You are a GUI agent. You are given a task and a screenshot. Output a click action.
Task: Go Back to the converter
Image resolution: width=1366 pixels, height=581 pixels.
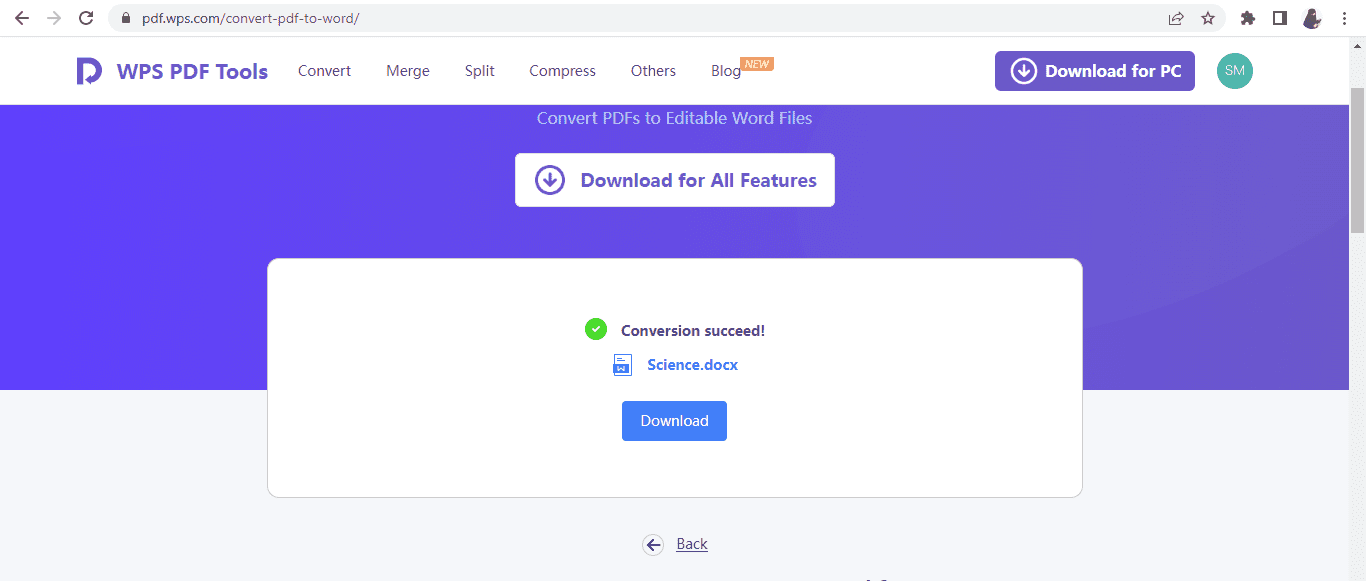coord(691,543)
